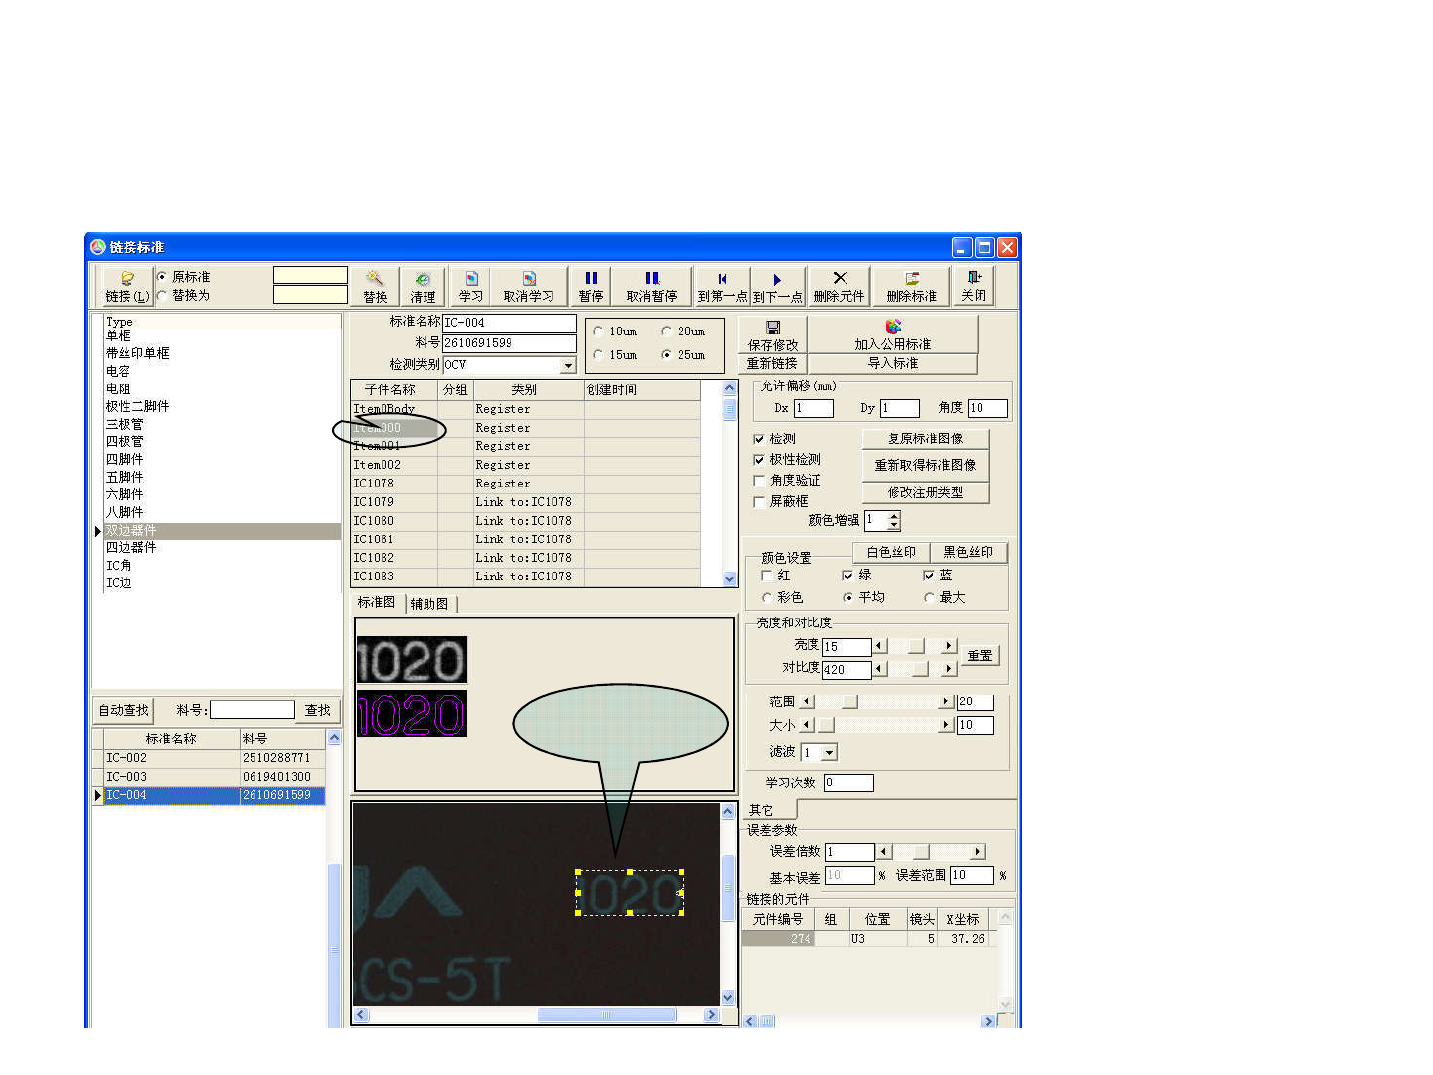The width and height of the screenshot is (1433, 1075).
Task: Click the 重新取得标准图像 button
Action: (925, 465)
